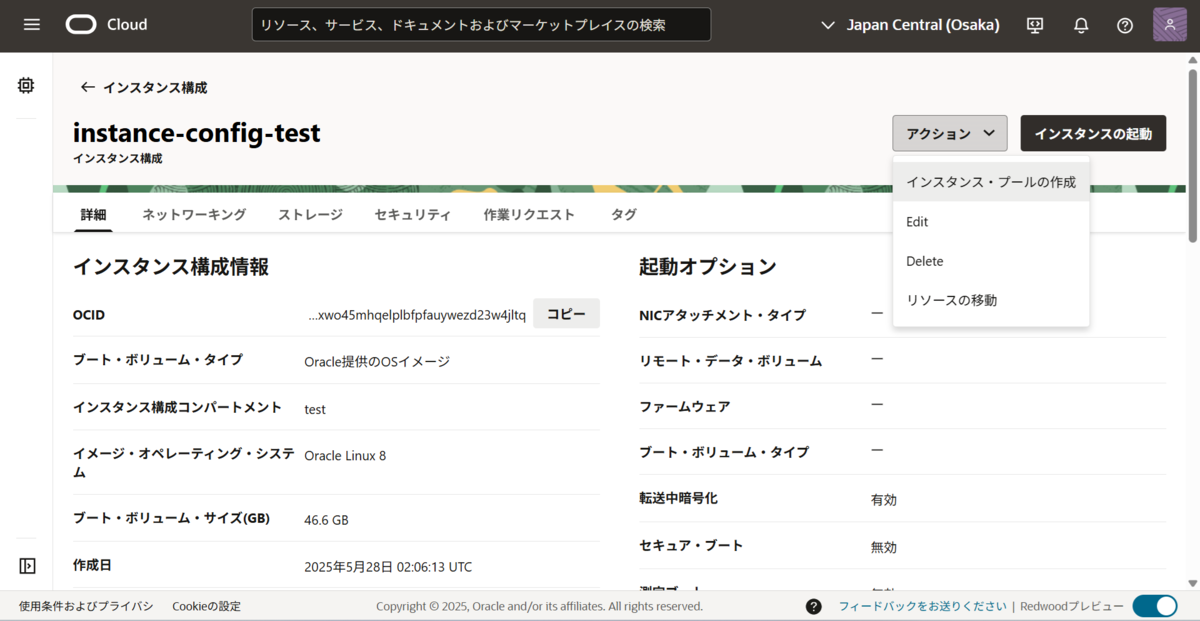The image size is (1200, 621).
Task: Click the インスタンスの起動 button
Action: pos(1093,133)
